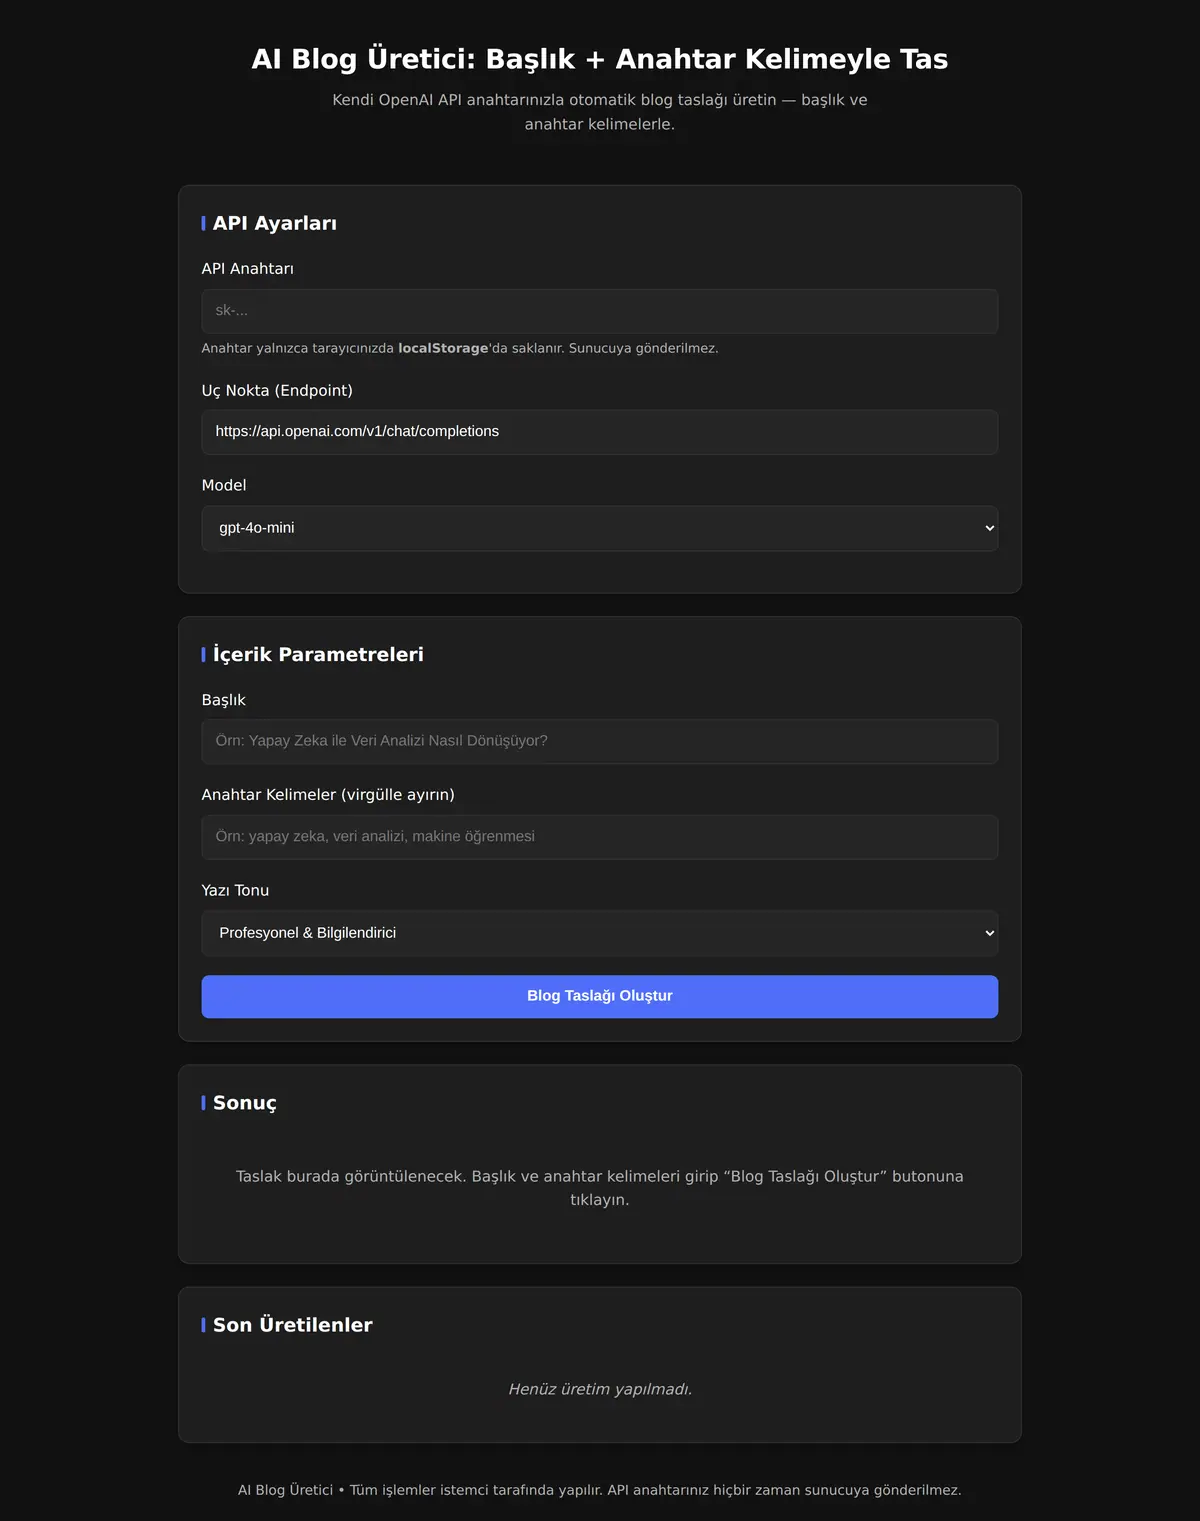Click the 'Taslak burada görüntülenecek' placeholder message
This screenshot has height=1521, width=1200.
click(600, 1188)
